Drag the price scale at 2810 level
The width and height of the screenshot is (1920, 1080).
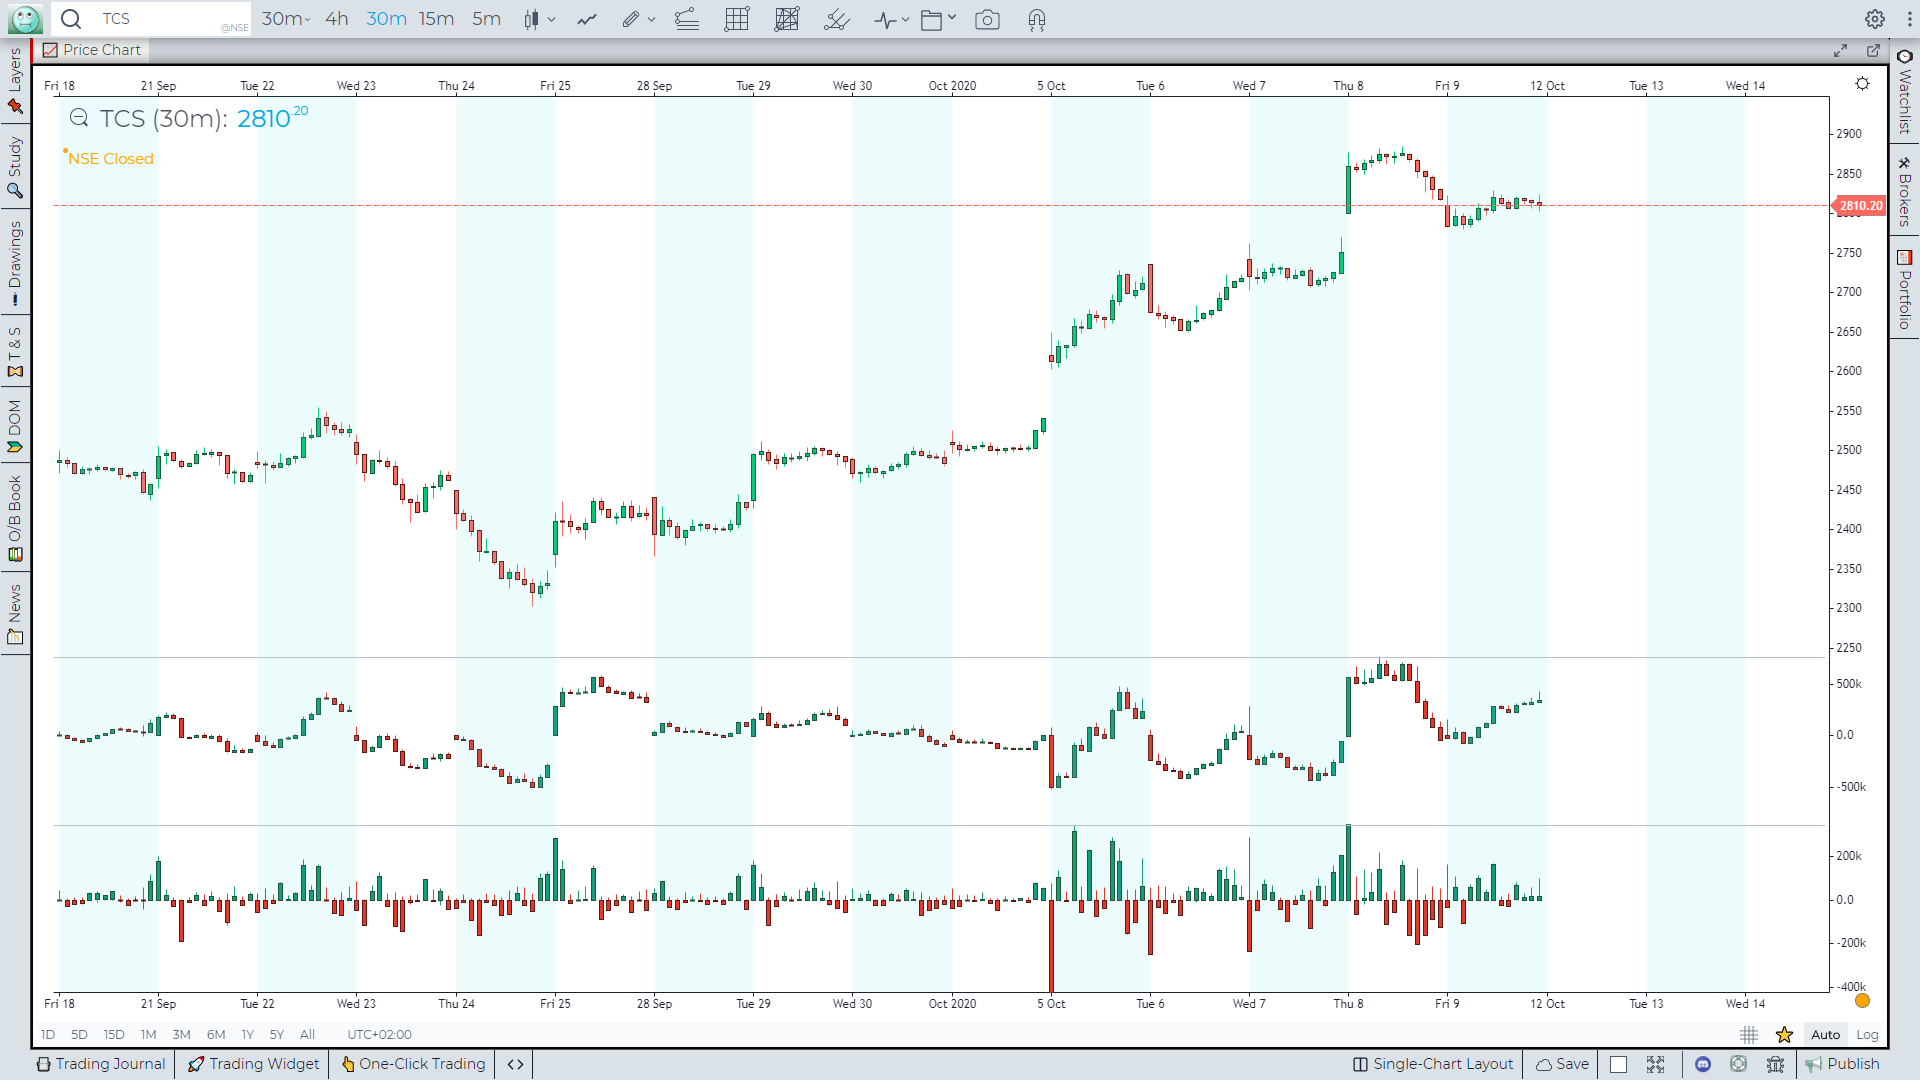click(1861, 206)
